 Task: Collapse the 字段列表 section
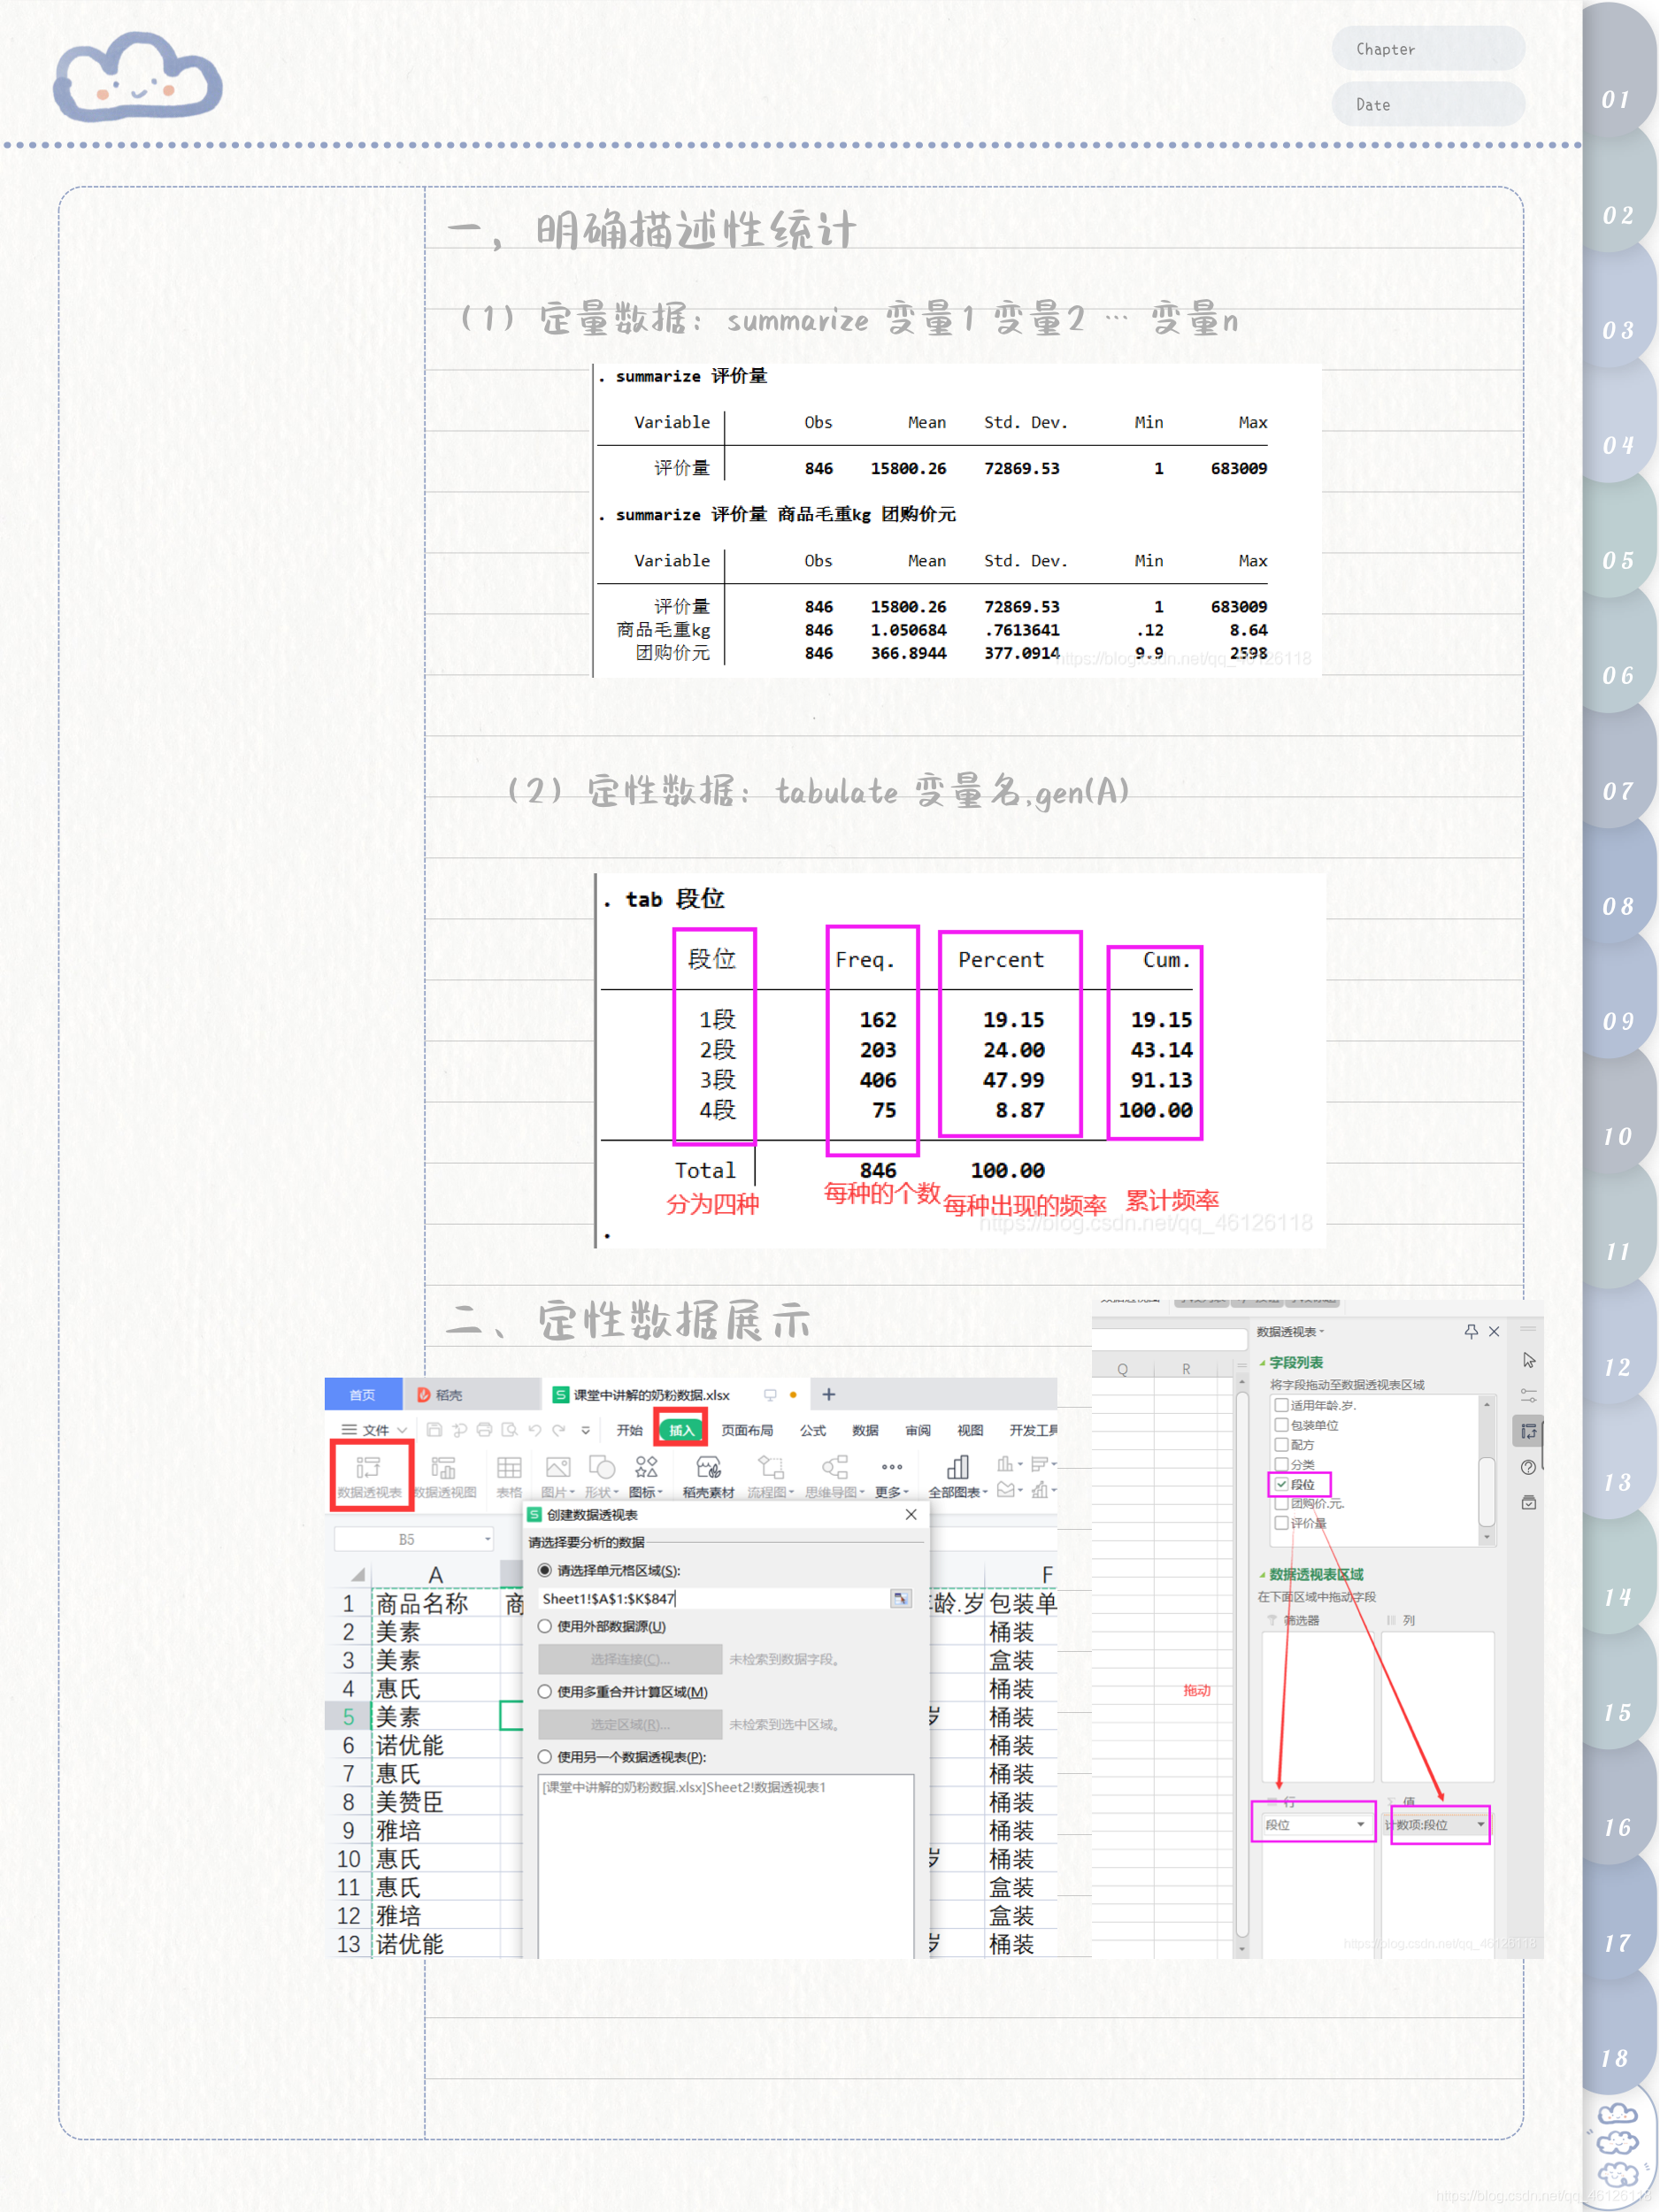coord(1262,1363)
